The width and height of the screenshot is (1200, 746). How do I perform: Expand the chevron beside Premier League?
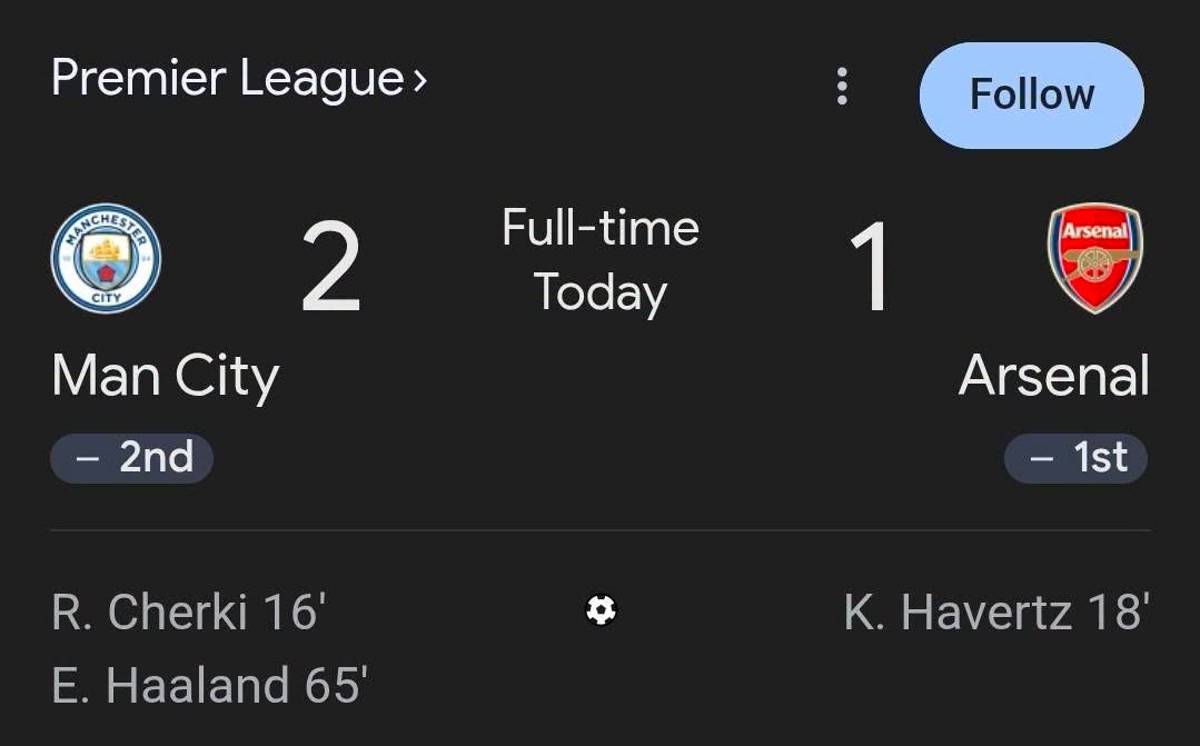[420, 80]
